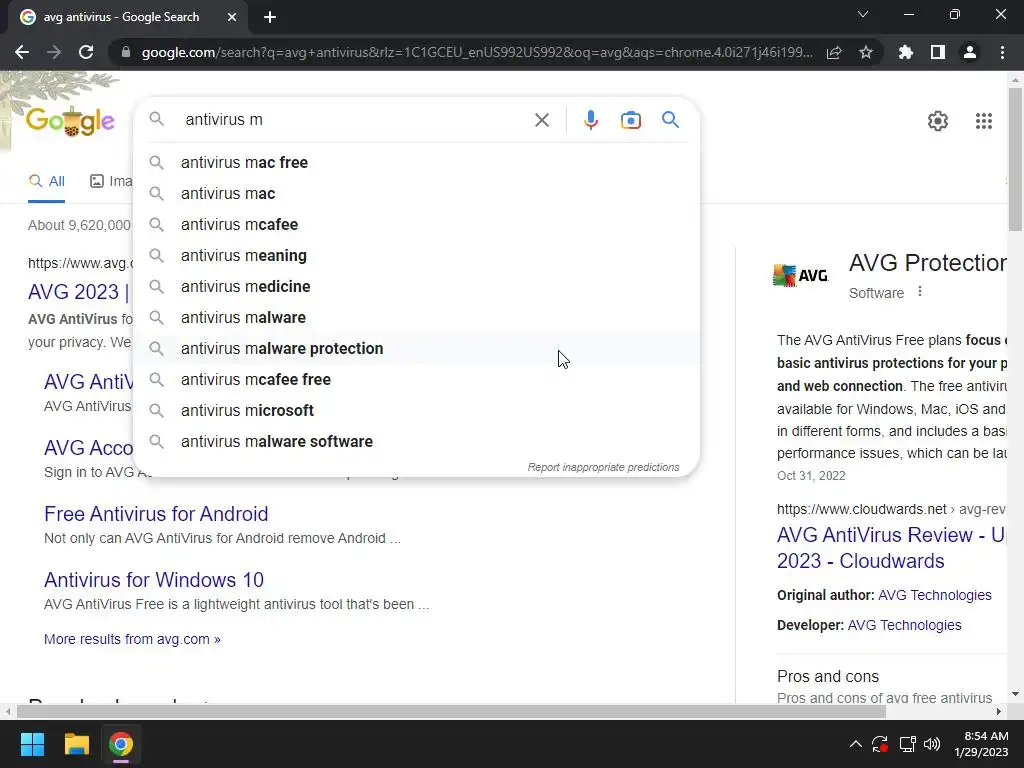This screenshot has width=1024, height=768.
Task: Click the padlock site info icon
Action: tap(126, 52)
